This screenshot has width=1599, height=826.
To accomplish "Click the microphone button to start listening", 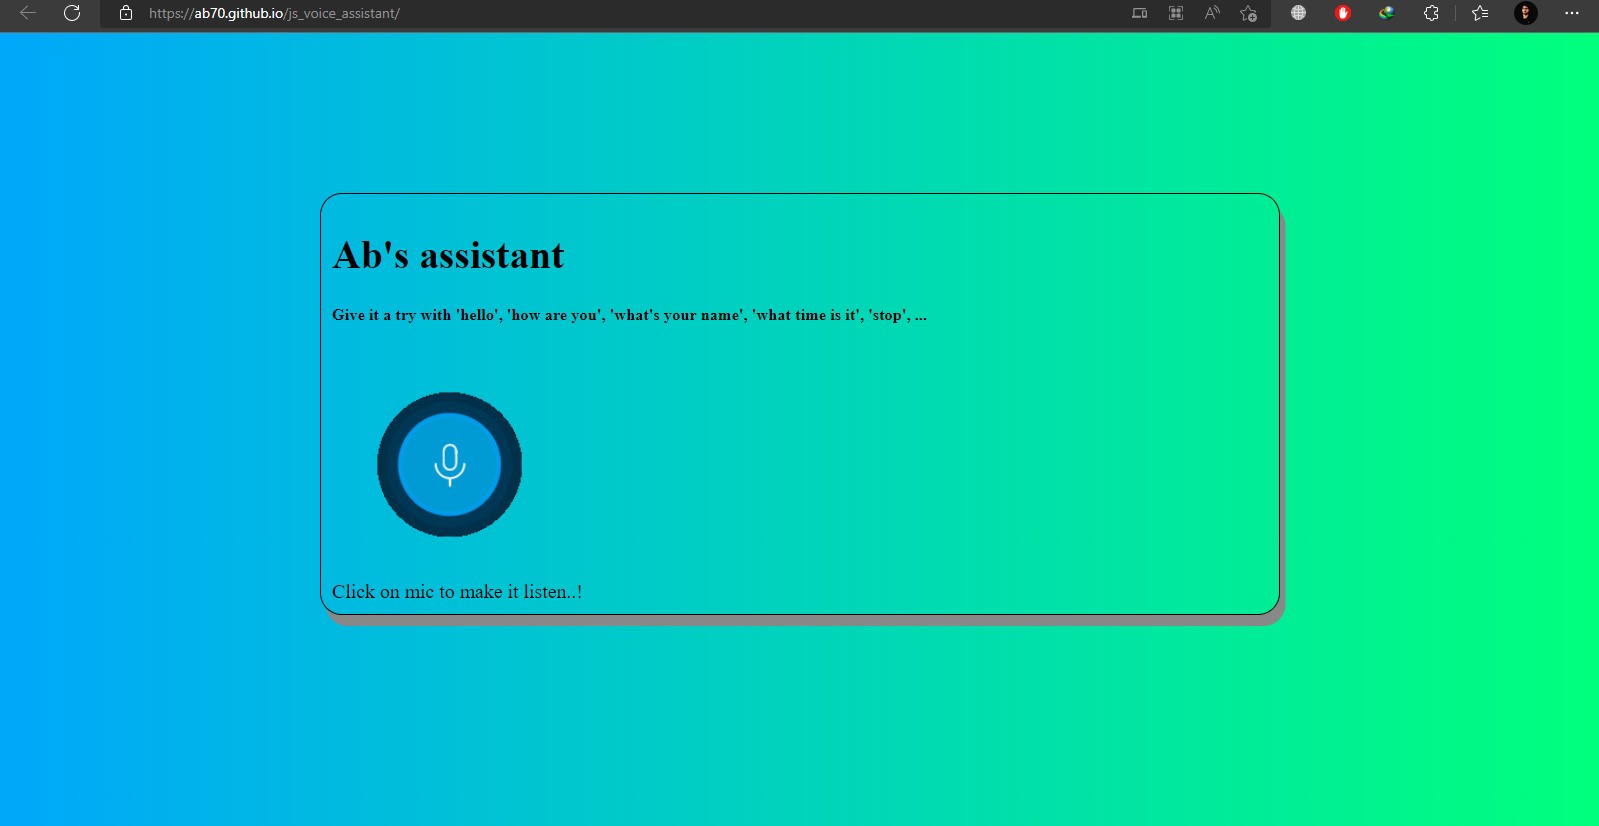I will (x=449, y=464).
